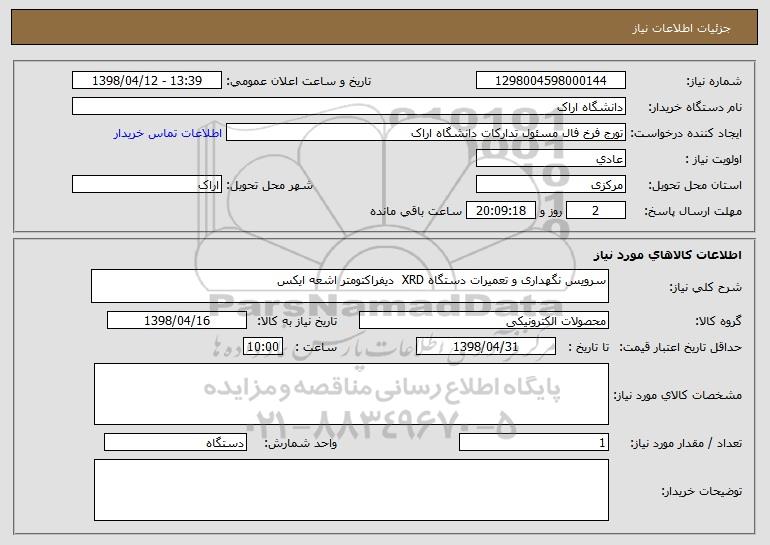The height and width of the screenshot is (545, 770).
Task: Select the price validity date 1398/04/31
Action: tap(486, 347)
